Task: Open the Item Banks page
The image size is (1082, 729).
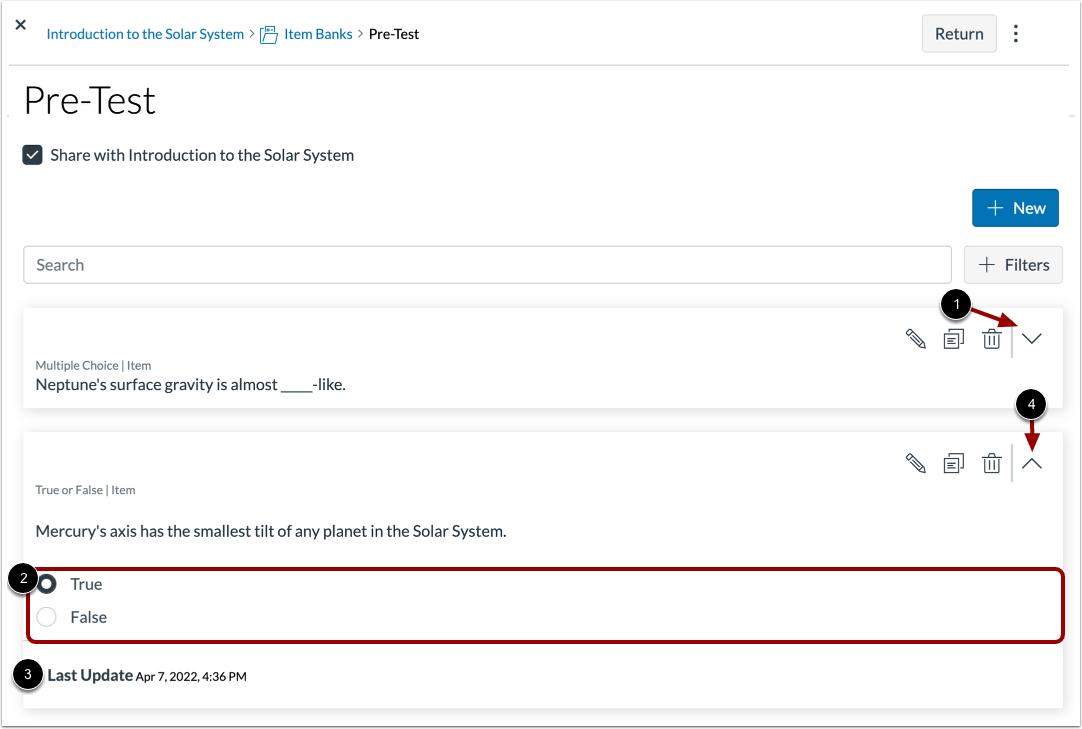Action: 318,33
